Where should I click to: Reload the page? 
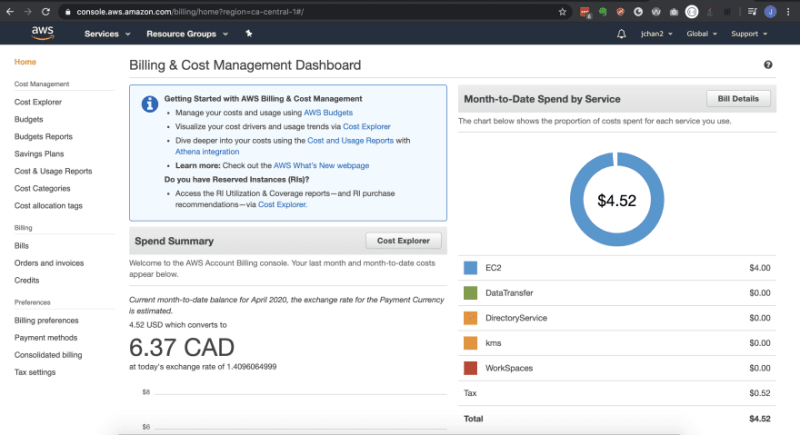45,12
